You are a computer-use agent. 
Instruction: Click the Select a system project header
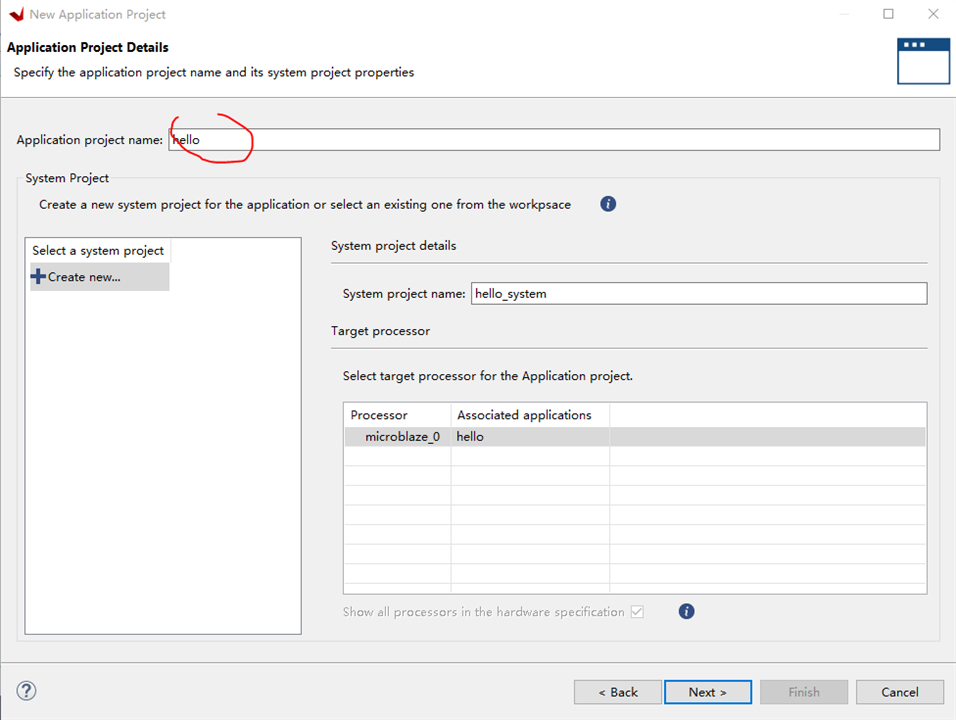pyautogui.click(x=98, y=251)
